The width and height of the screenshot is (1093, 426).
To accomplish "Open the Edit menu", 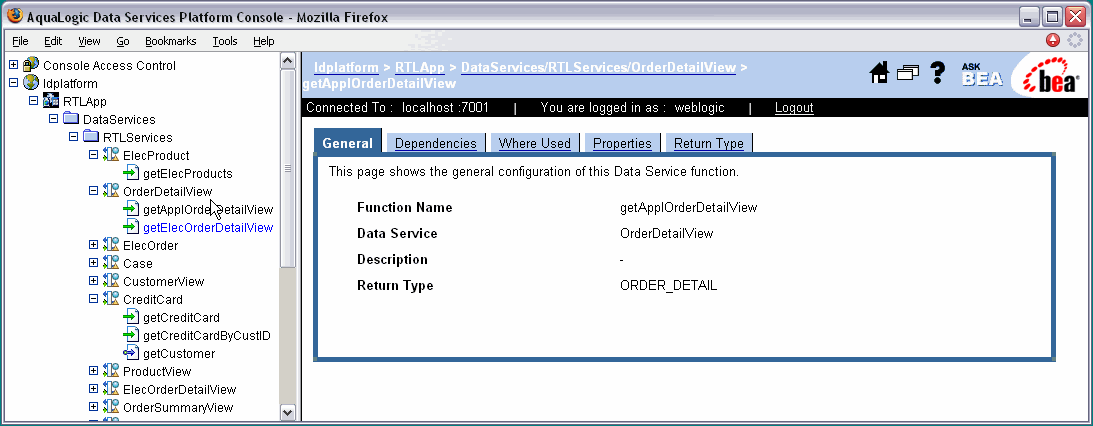I will point(53,41).
